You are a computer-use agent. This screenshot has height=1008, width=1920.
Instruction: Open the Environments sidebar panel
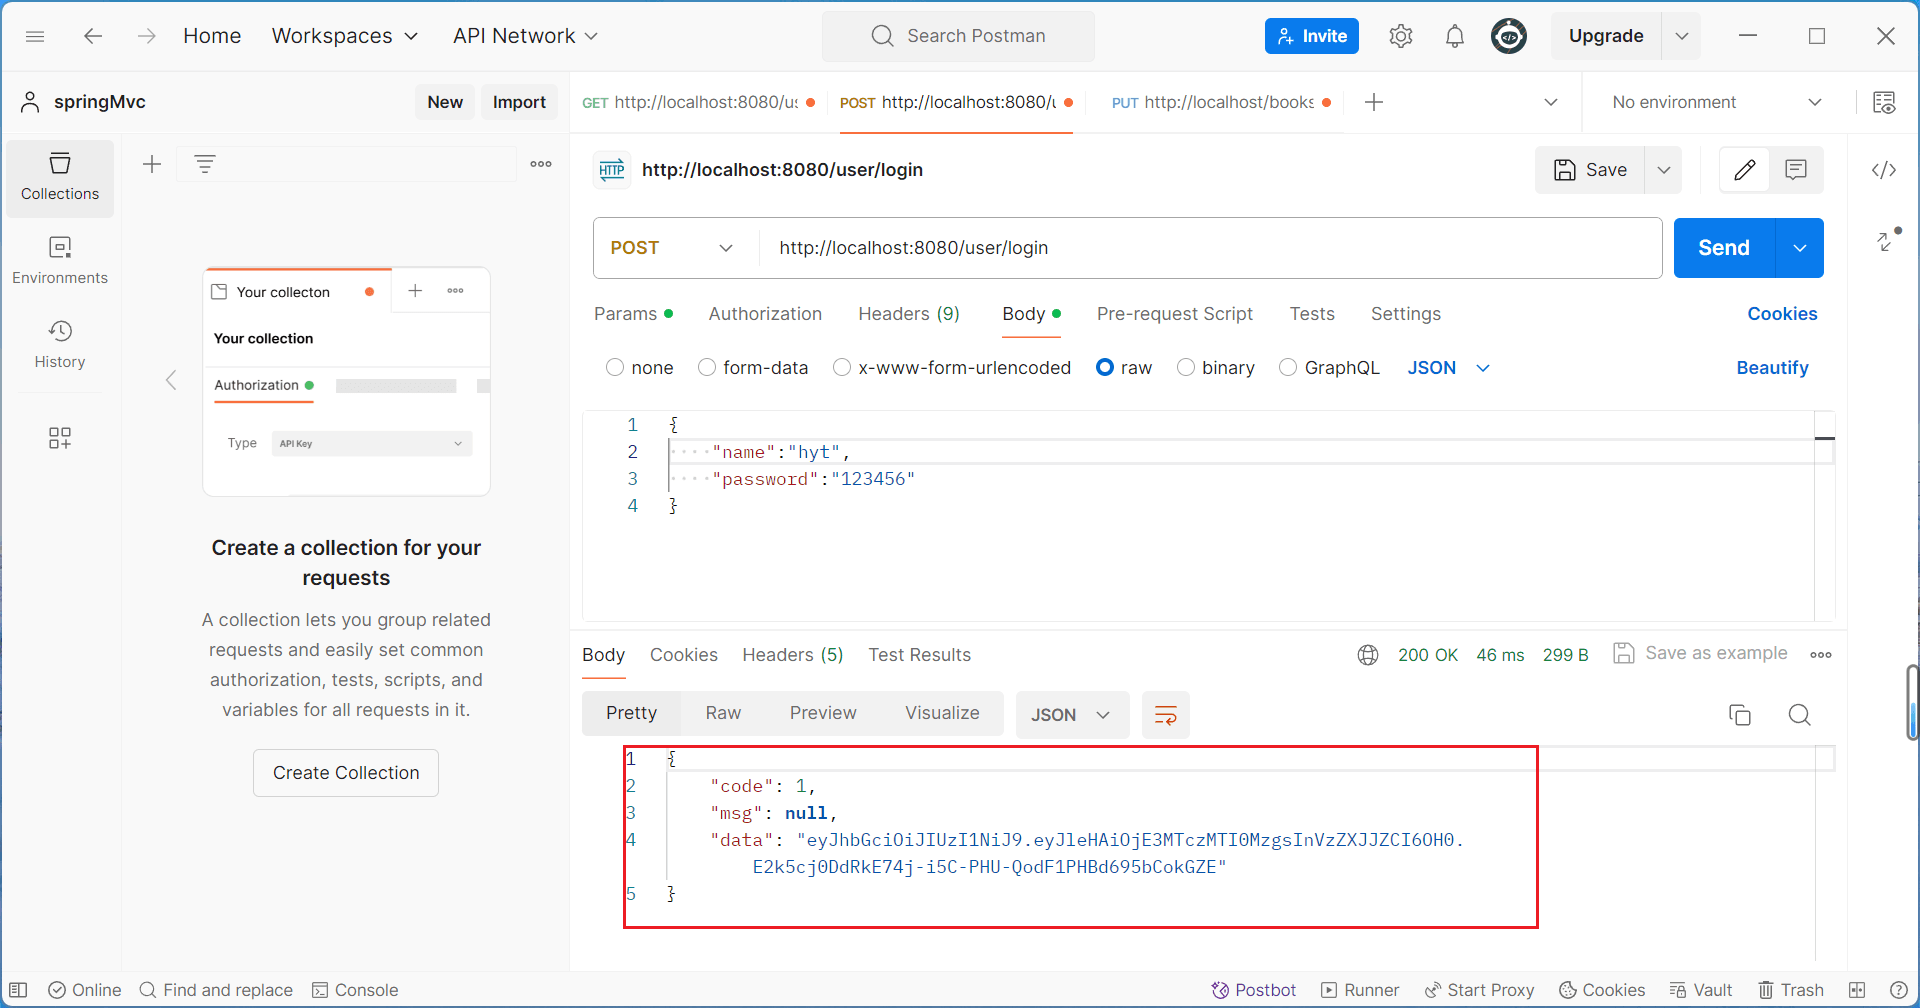click(60, 262)
